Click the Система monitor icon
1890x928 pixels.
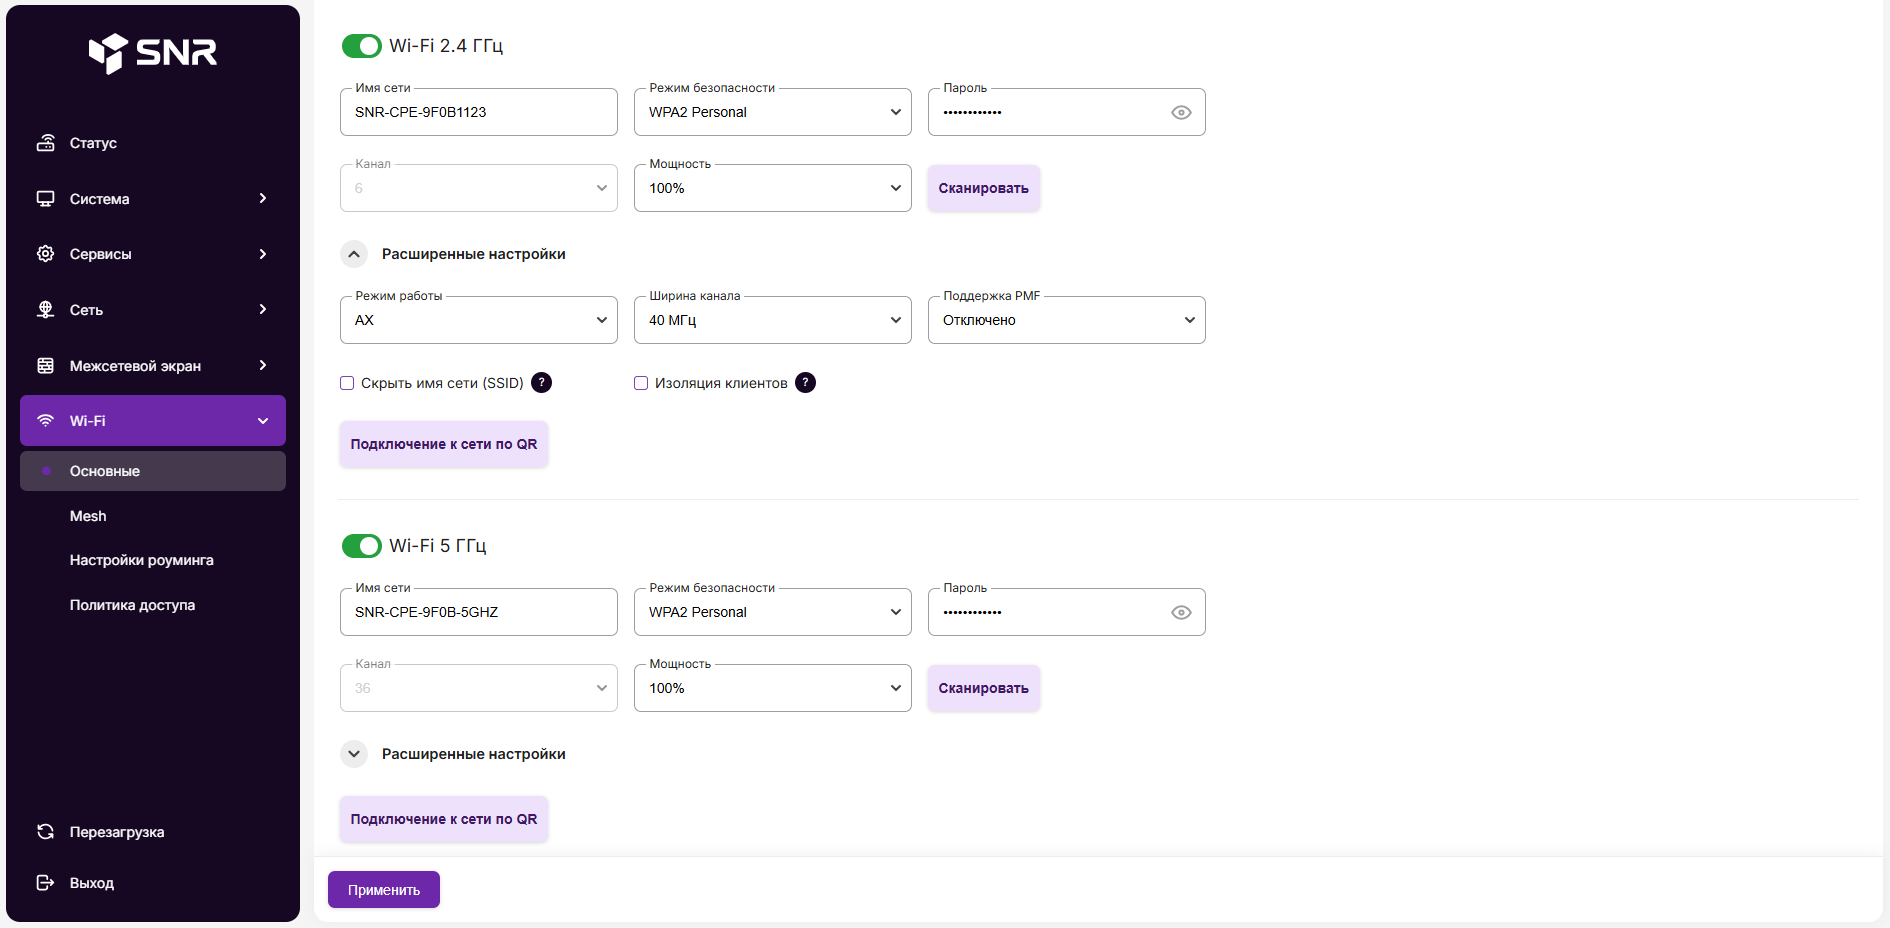tap(46, 199)
